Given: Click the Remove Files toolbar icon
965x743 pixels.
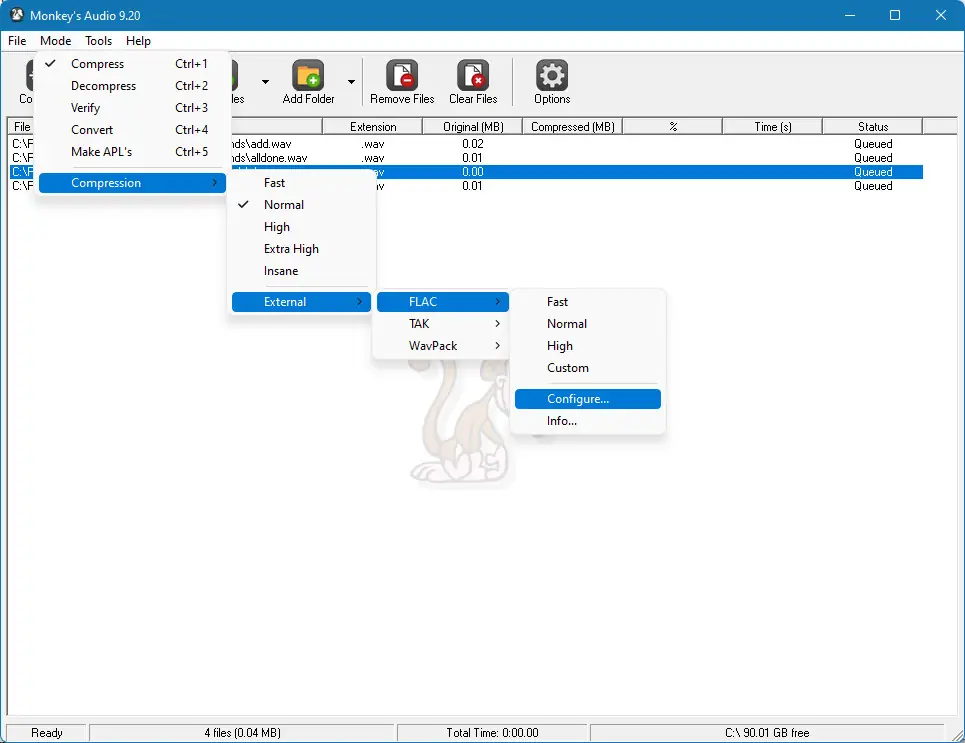Looking at the screenshot, I should click(402, 75).
